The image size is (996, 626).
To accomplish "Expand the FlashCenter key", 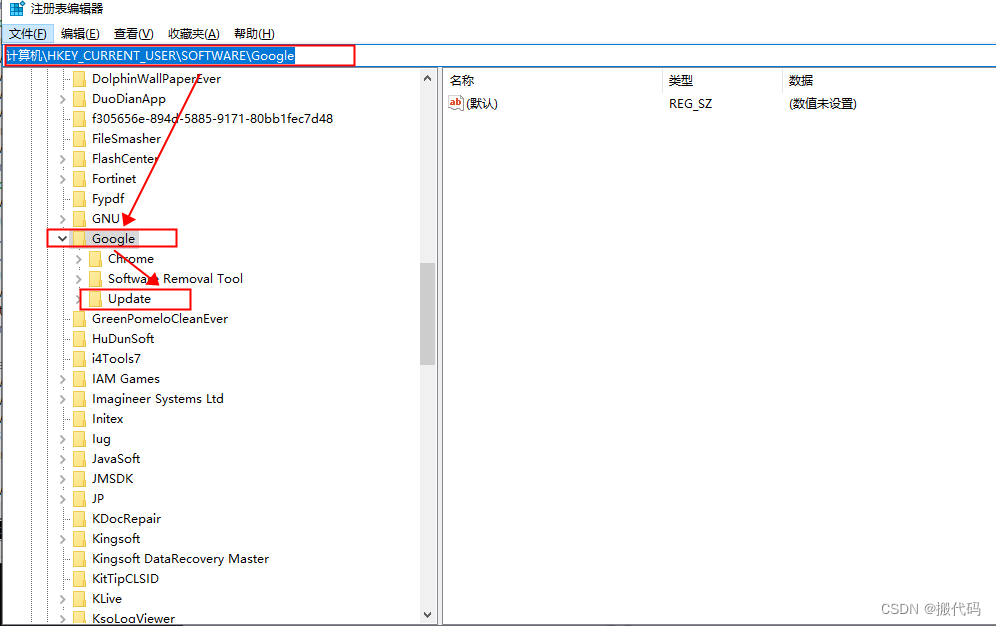I will pyautogui.click(x=62, y=159).
